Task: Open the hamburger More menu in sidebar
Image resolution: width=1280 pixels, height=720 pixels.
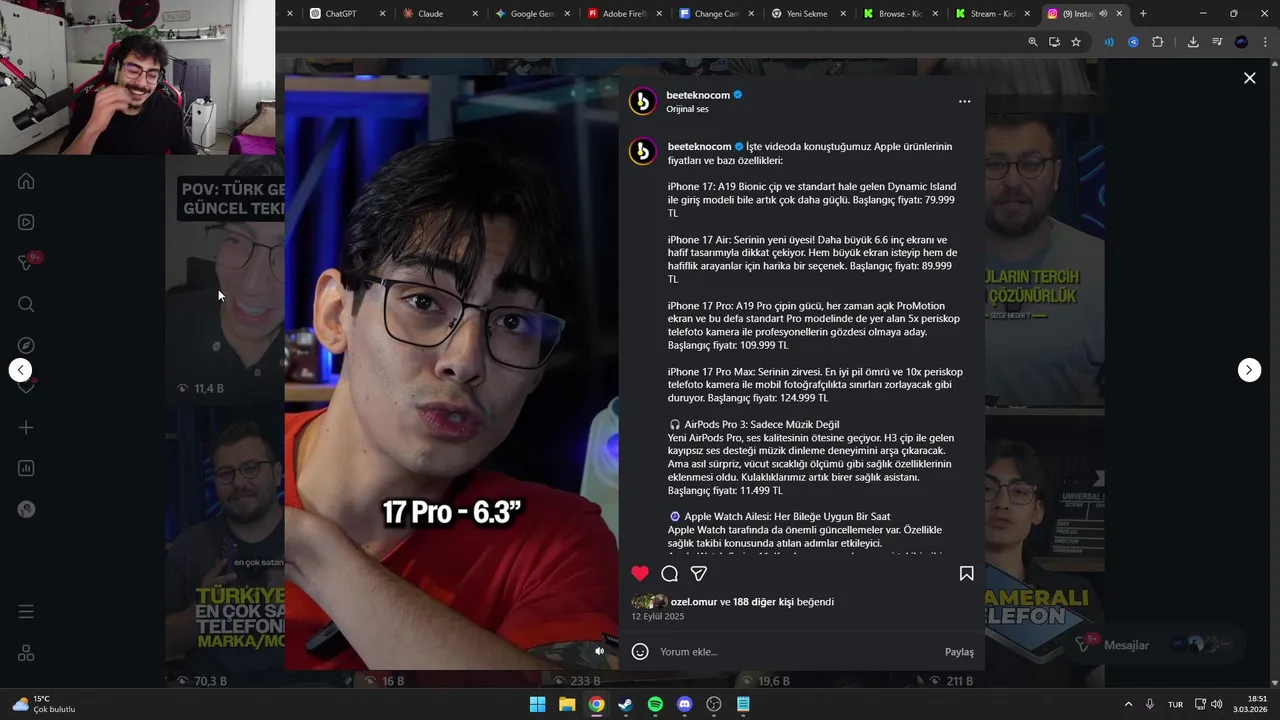Action: pyautogui.click(x=26, y=611)
